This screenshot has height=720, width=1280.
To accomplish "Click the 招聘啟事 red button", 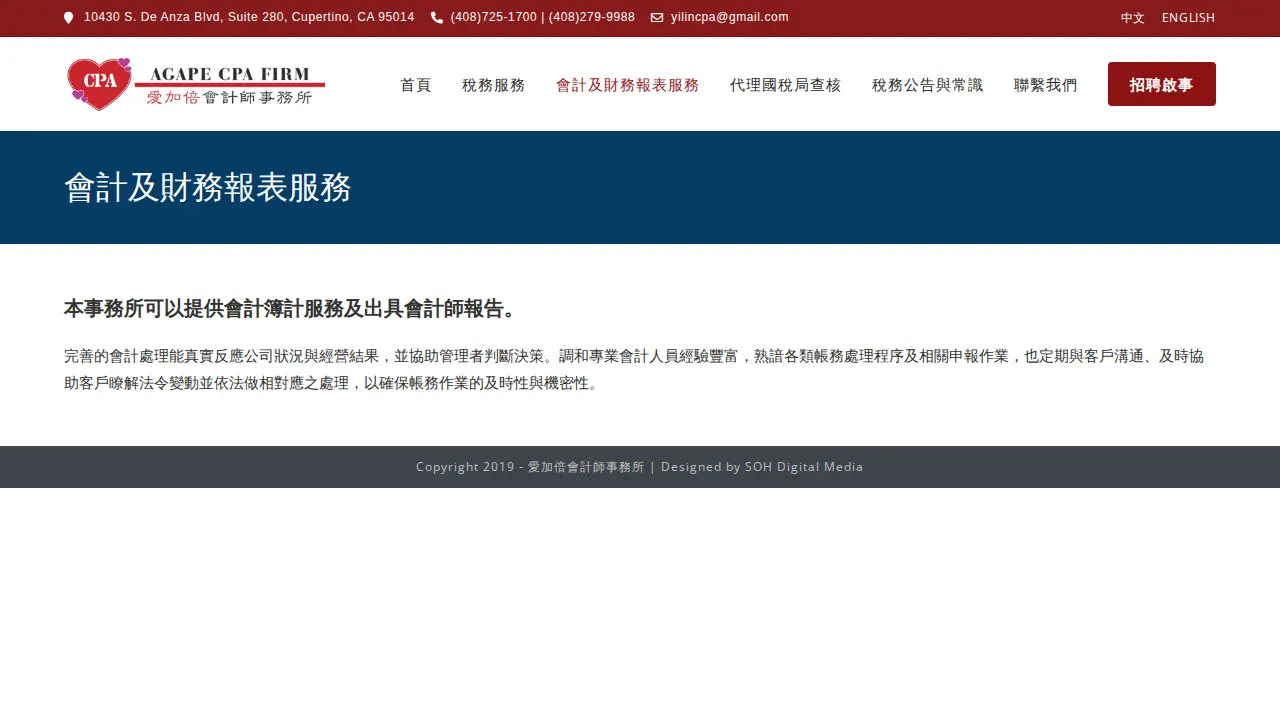I will [1162, 84].
